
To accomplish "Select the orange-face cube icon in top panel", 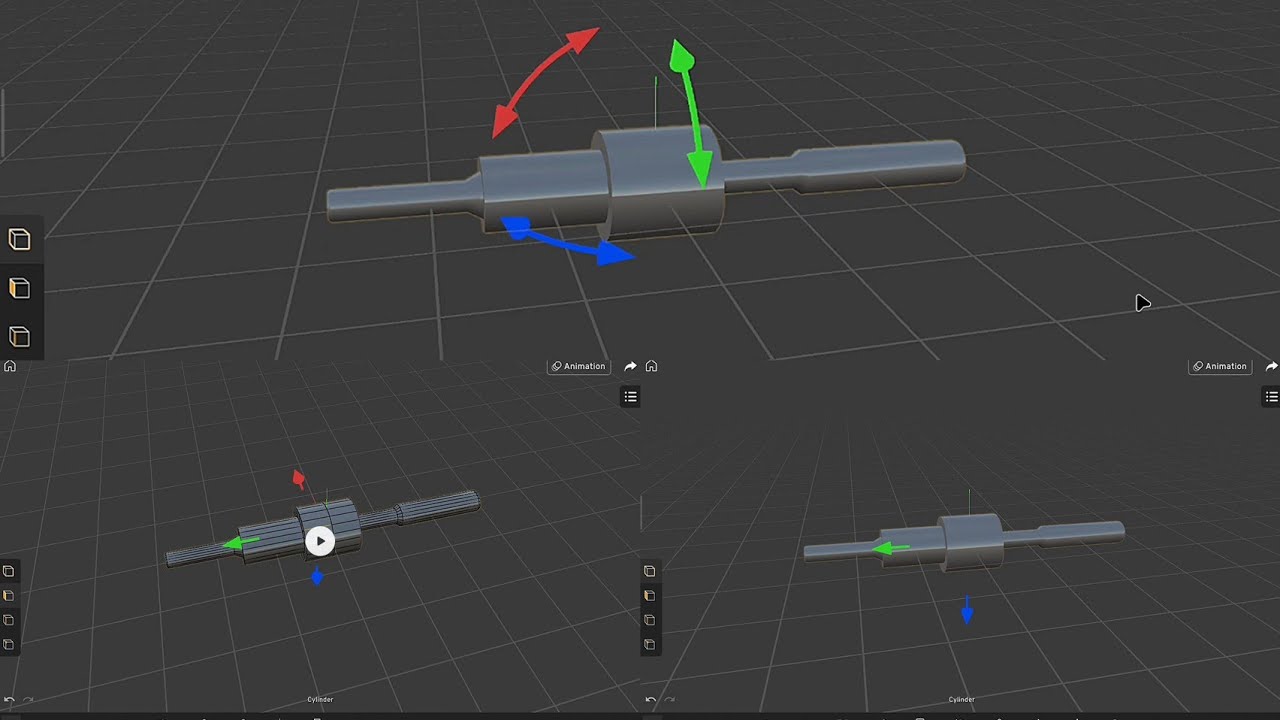I will click(19, 288).
